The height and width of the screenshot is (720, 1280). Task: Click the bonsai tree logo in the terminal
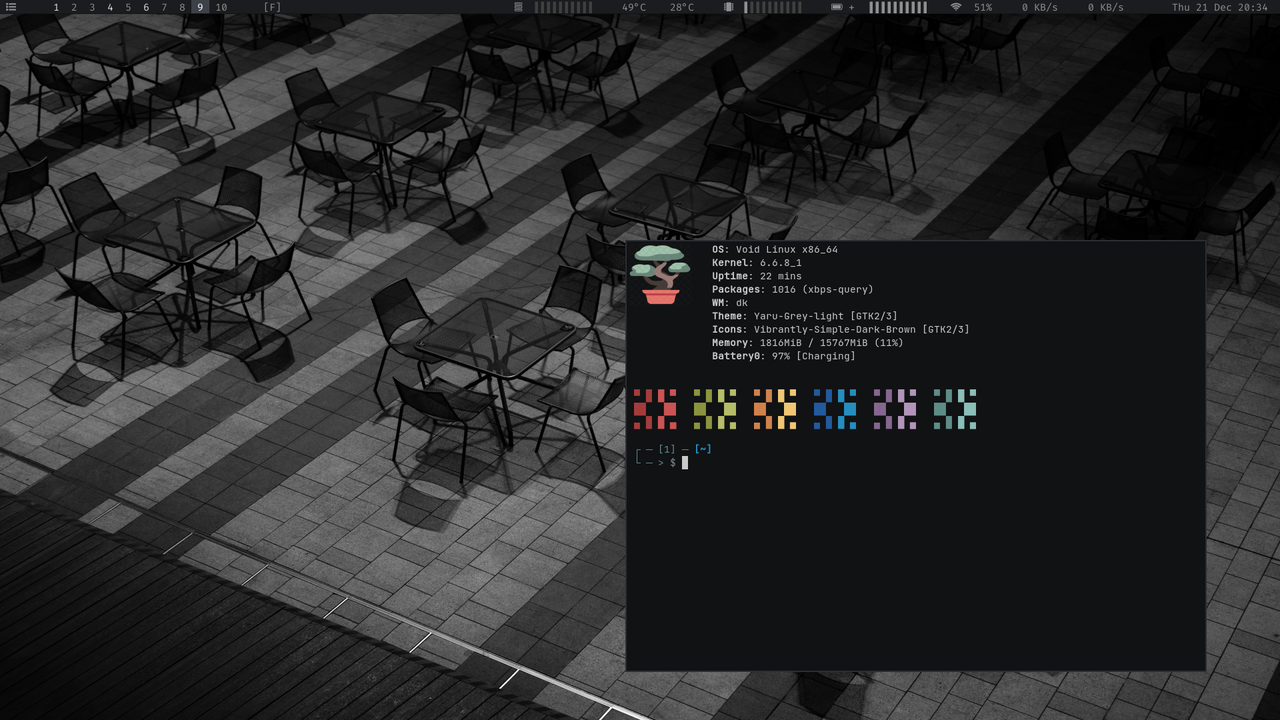661,274
